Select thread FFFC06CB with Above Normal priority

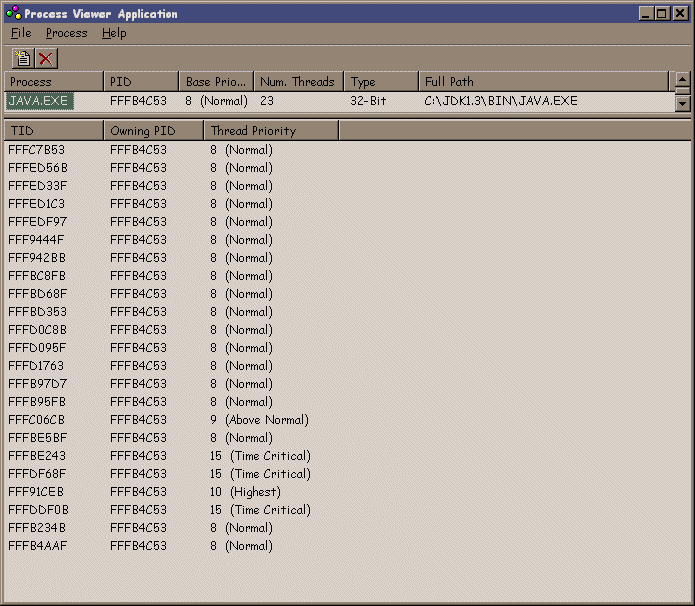37,420
